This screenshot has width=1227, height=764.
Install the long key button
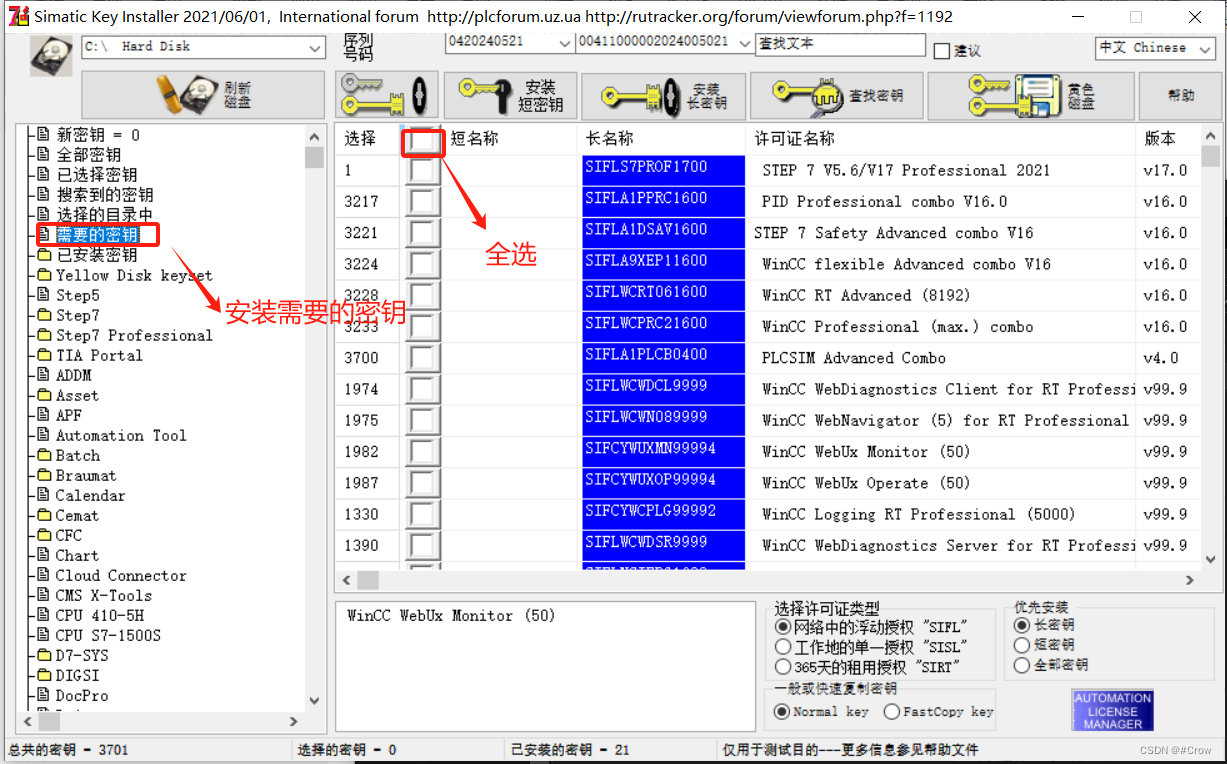pyautogui.click(x=664, y=96)
